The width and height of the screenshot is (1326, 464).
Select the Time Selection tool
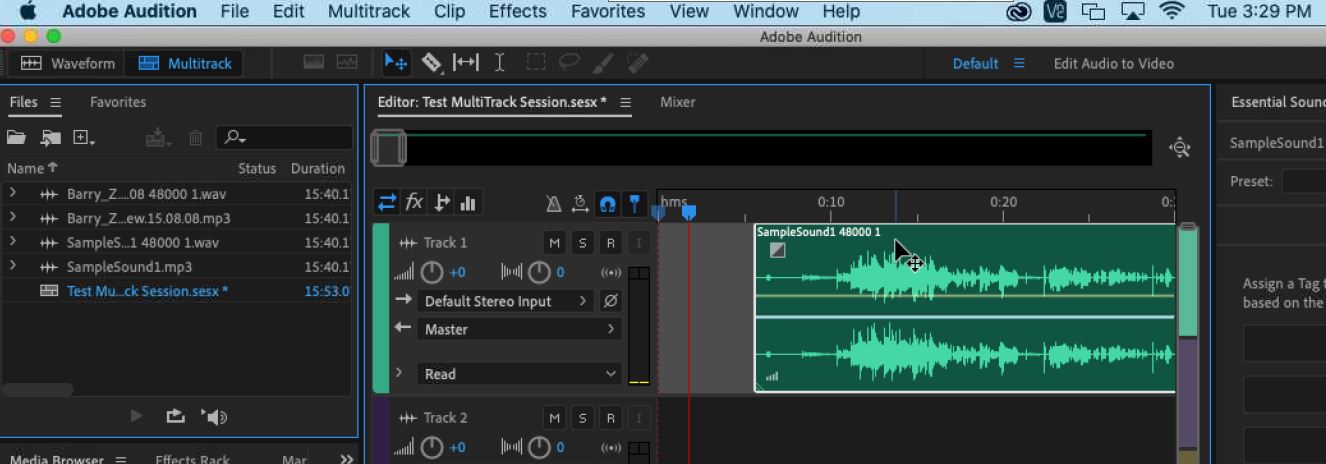pos(499,63)
